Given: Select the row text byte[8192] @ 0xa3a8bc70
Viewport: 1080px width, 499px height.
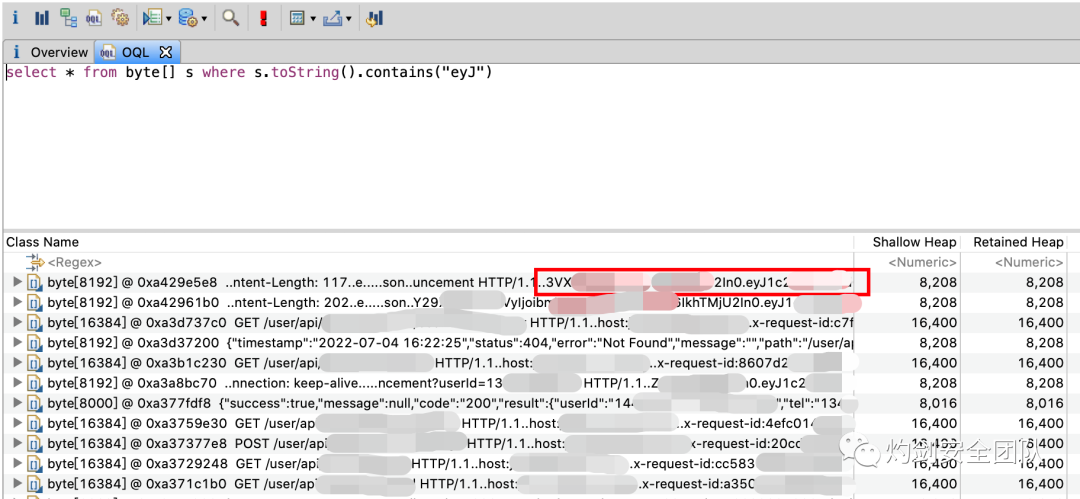Looking at the screenshot, I should coord(132,383).
